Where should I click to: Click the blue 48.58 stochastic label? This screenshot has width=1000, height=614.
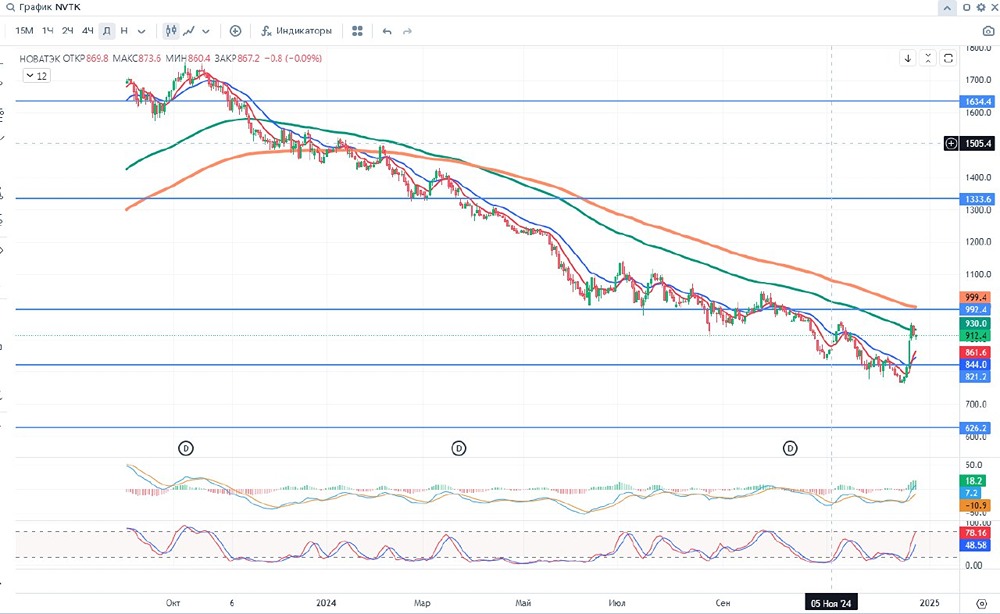tap(976, 545)
